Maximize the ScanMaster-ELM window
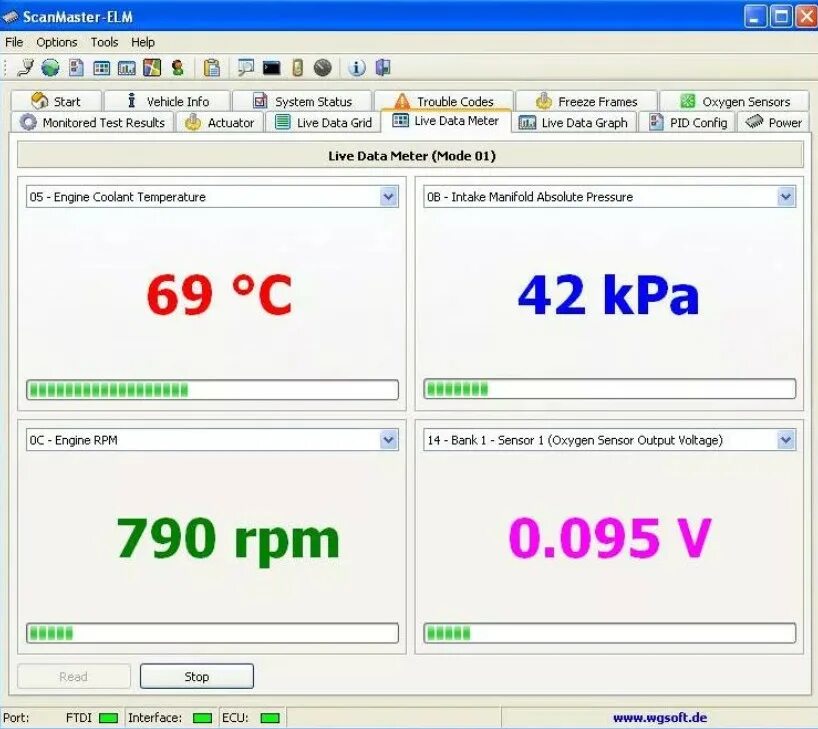818x729 pixels. (x=781, y=17)
